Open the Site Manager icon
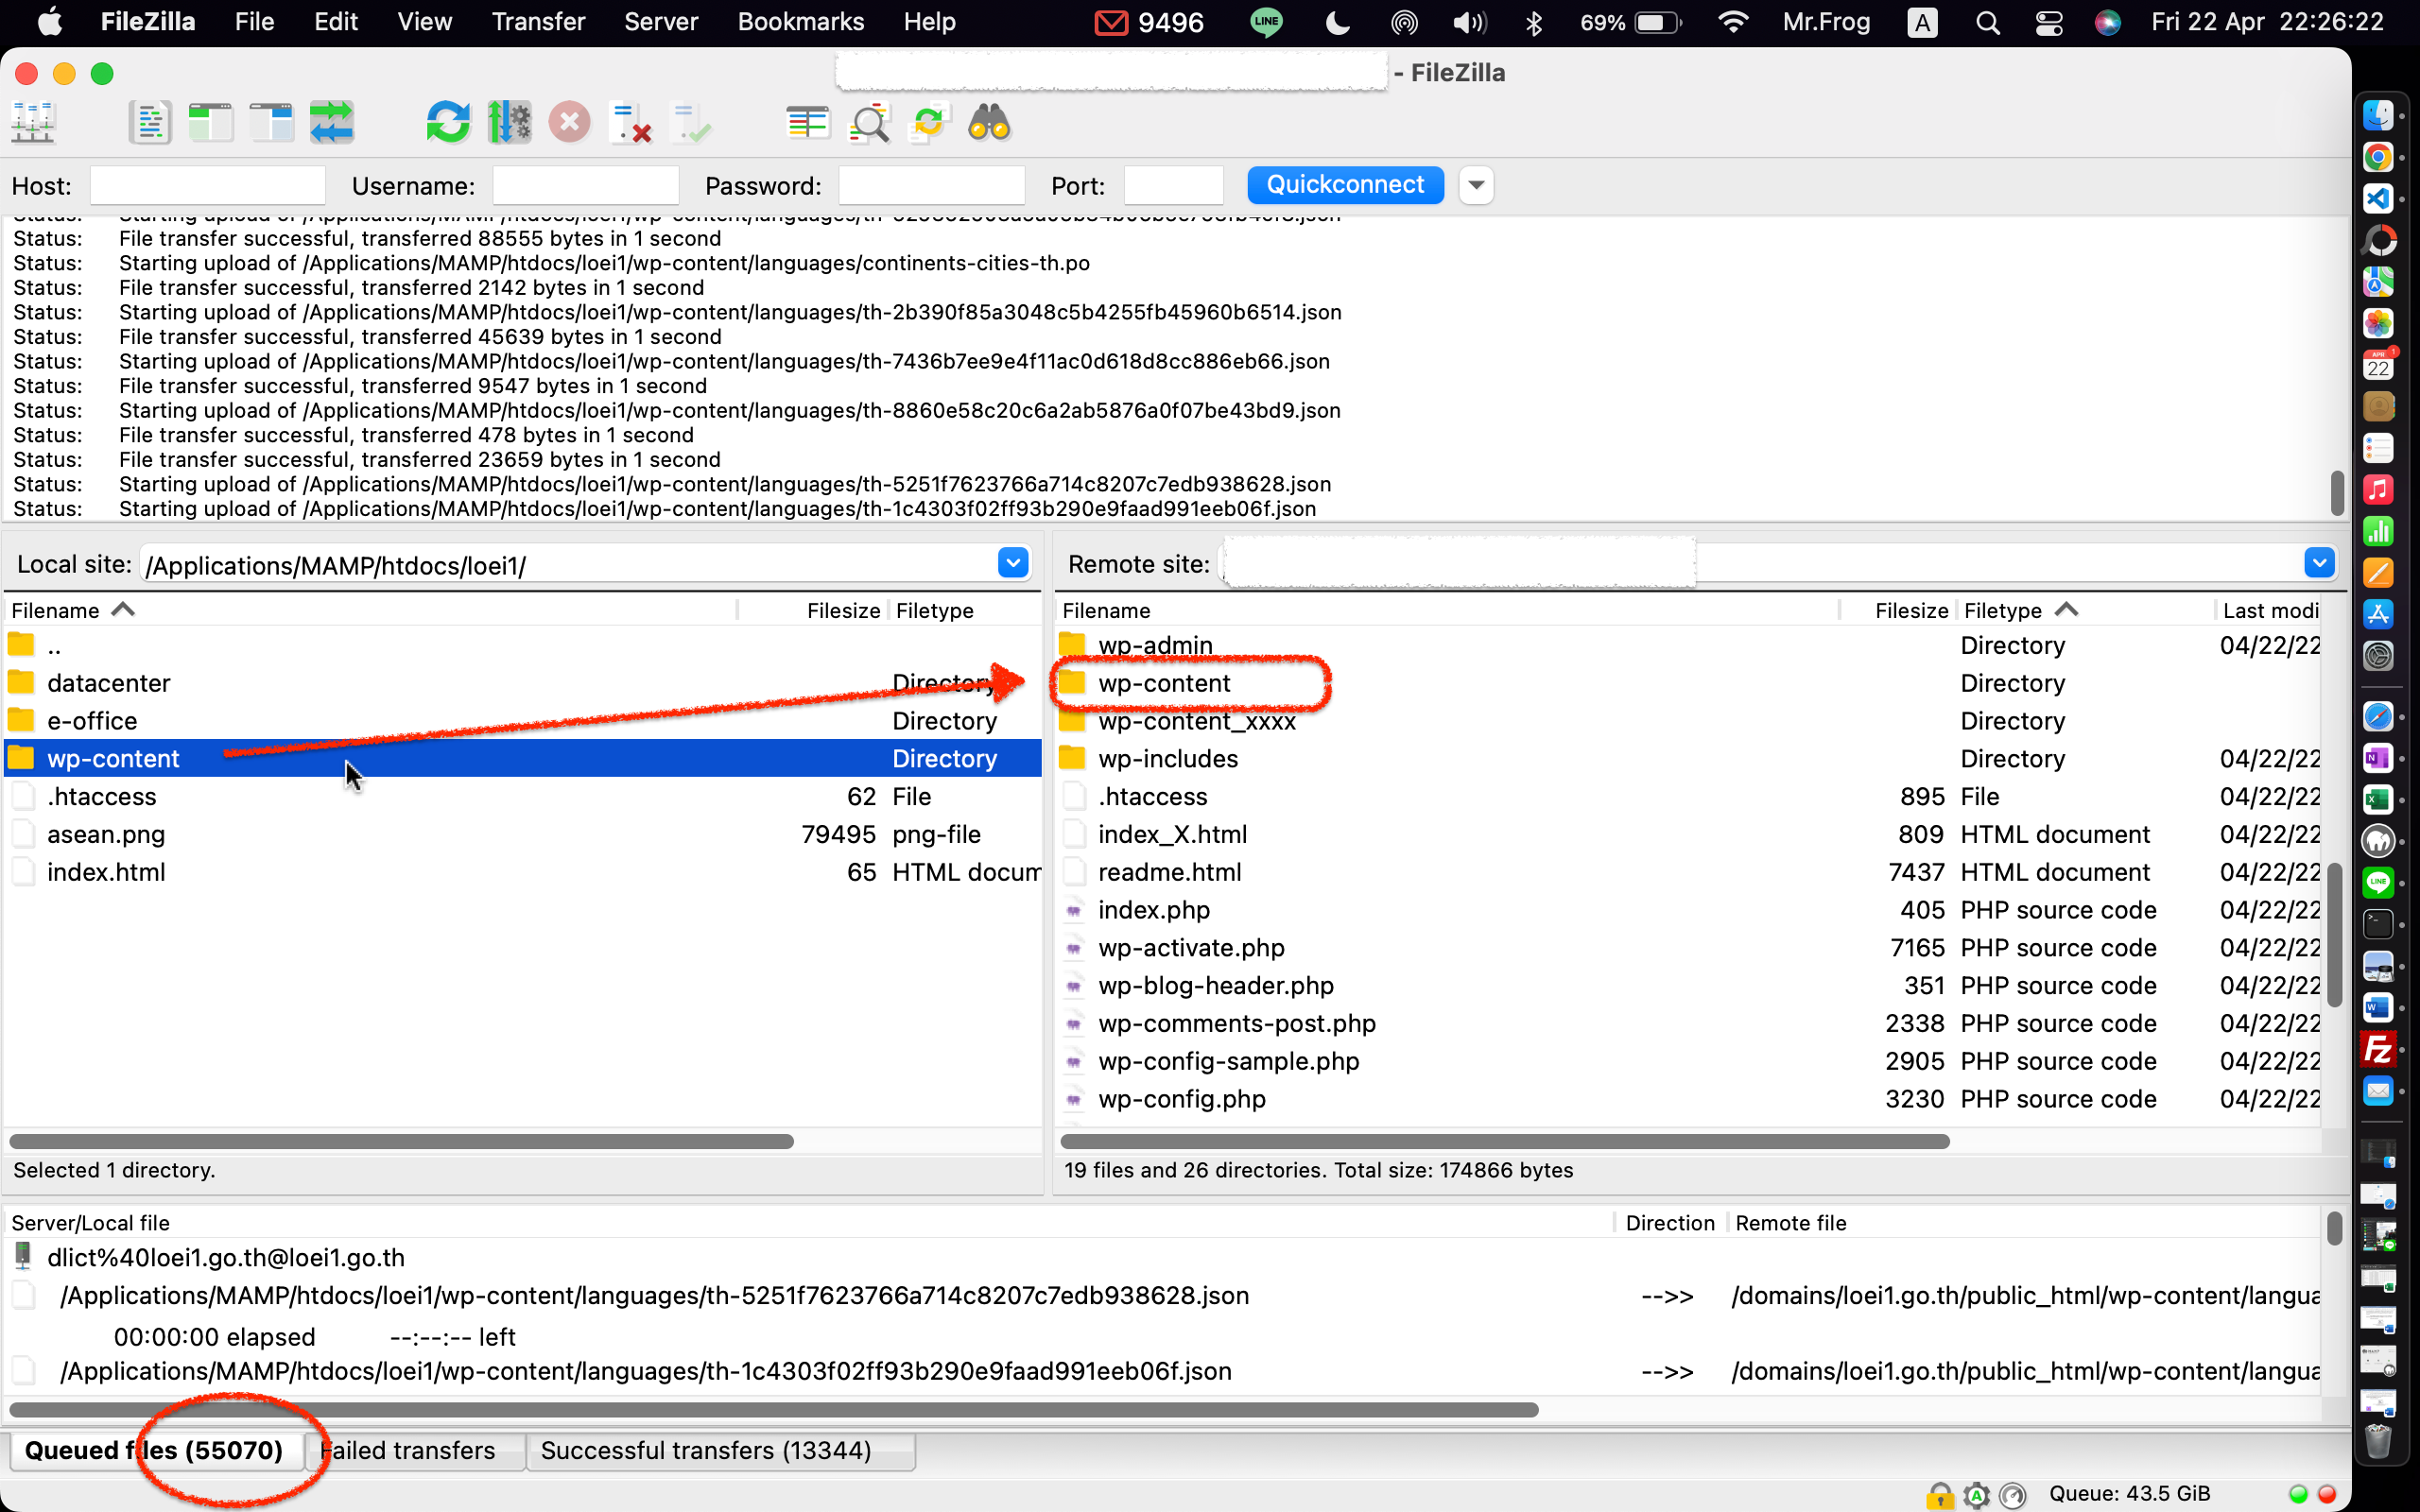This screenshot has width=2420, height=1512. click(x=32, y=124)
